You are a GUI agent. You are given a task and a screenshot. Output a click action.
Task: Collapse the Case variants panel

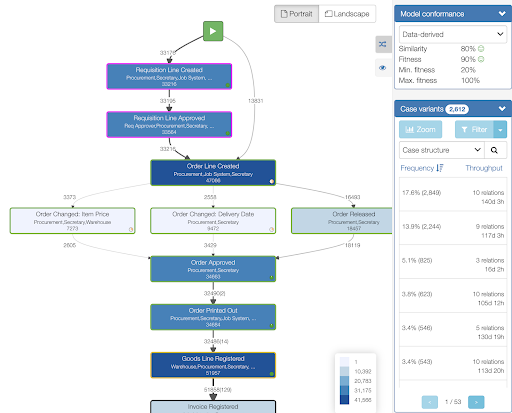click(x=502, y=109)
